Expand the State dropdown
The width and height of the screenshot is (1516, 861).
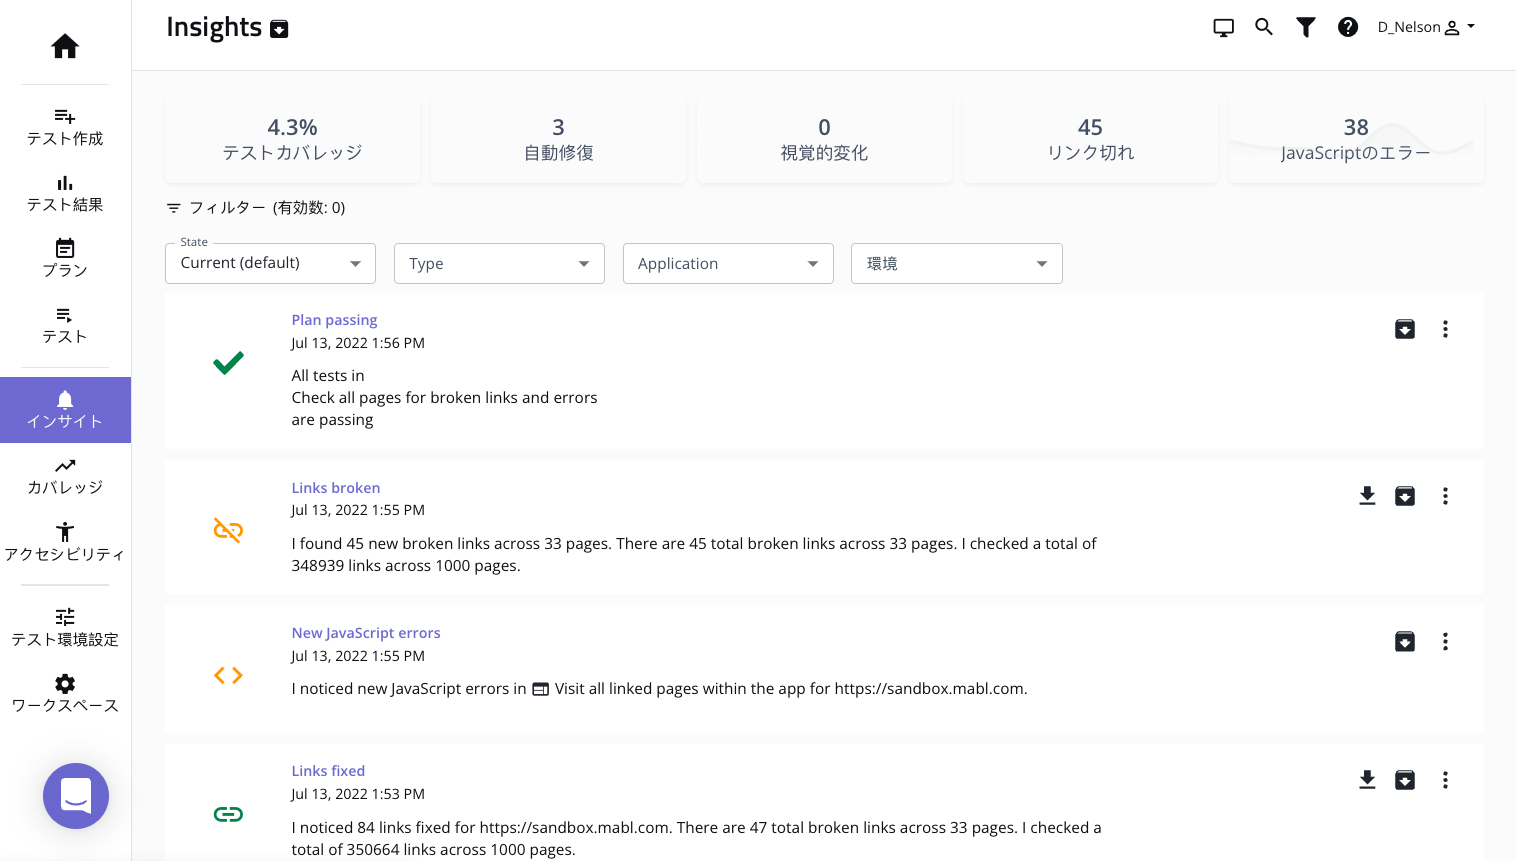point(270,263)
